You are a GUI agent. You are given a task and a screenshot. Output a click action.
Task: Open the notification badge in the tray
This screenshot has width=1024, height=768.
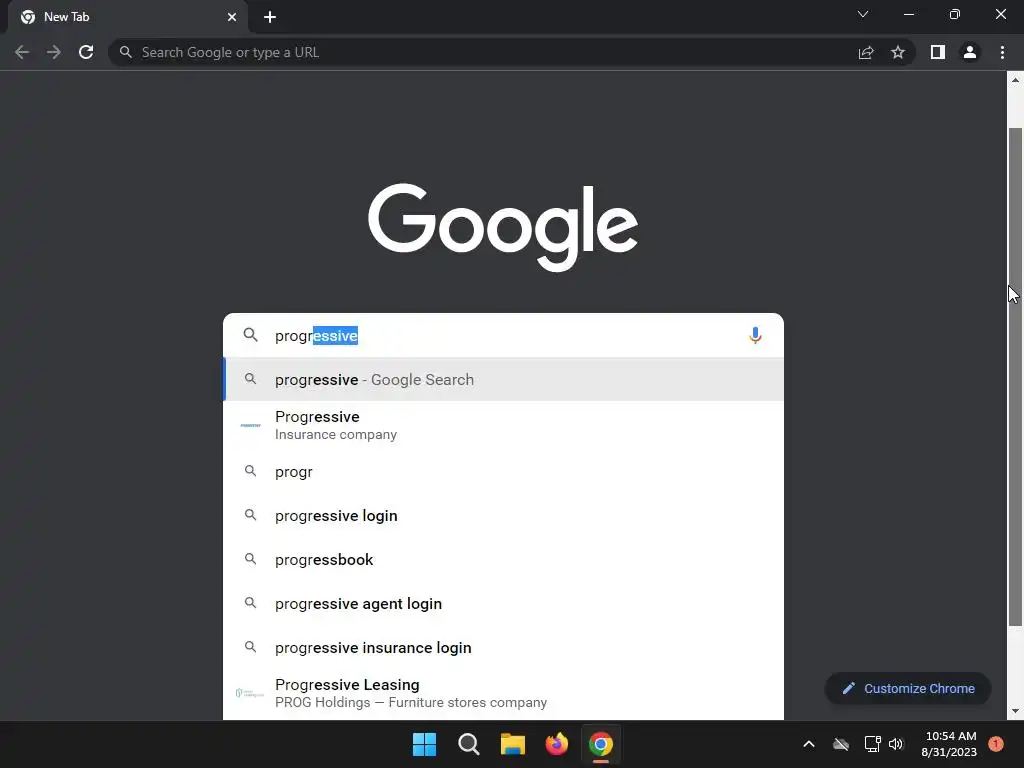coord(996,744)
